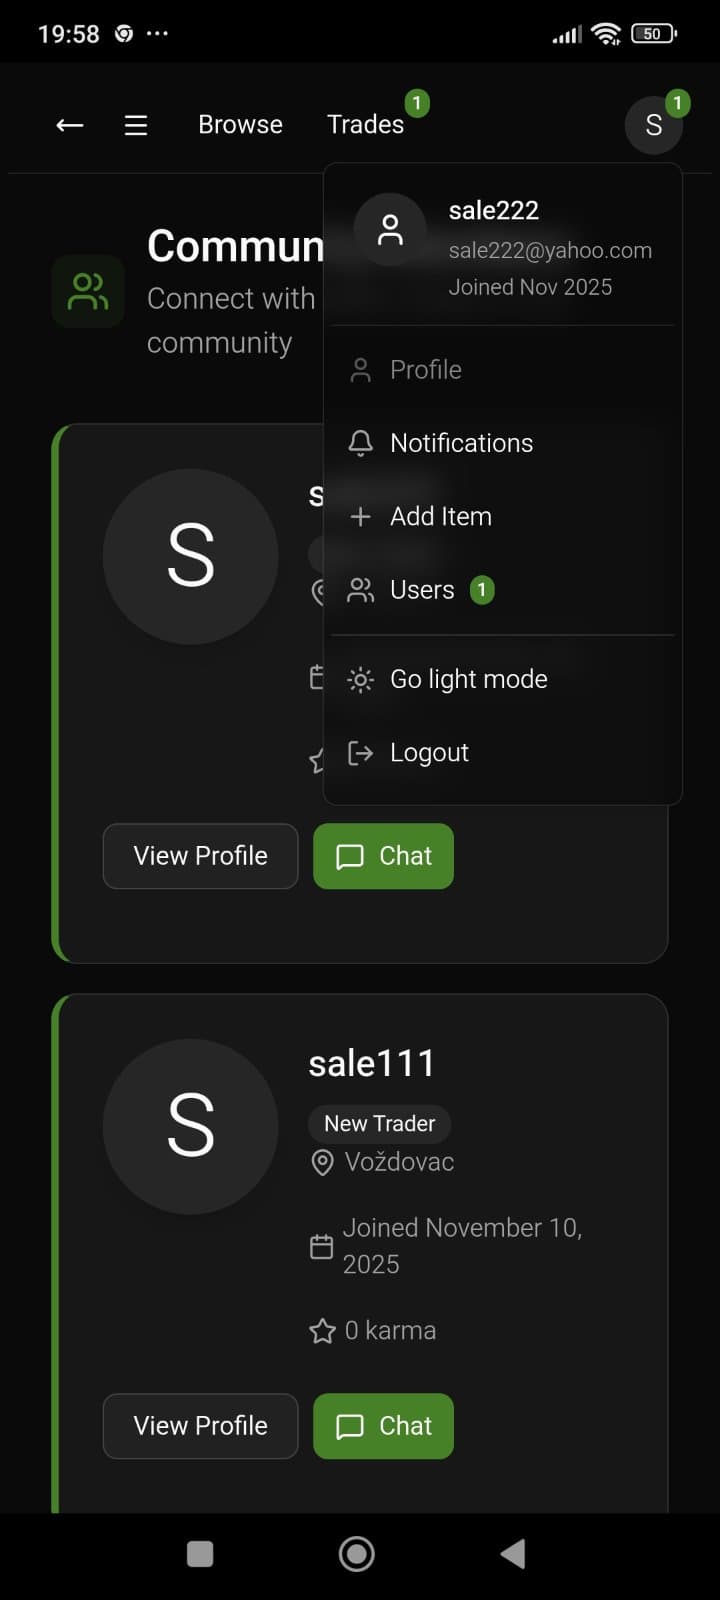The image size is (720, 1600).
Task: Open the Trades tab
Action: point(365,125)
